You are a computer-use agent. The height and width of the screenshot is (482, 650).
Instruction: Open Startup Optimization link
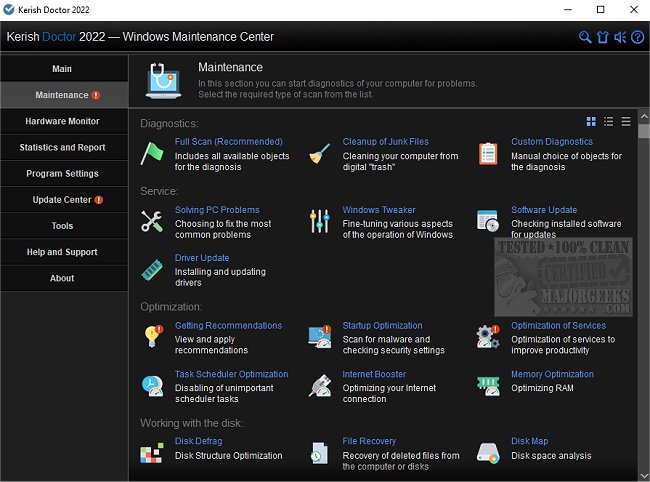pyautogui.click(x=382, y=325)
